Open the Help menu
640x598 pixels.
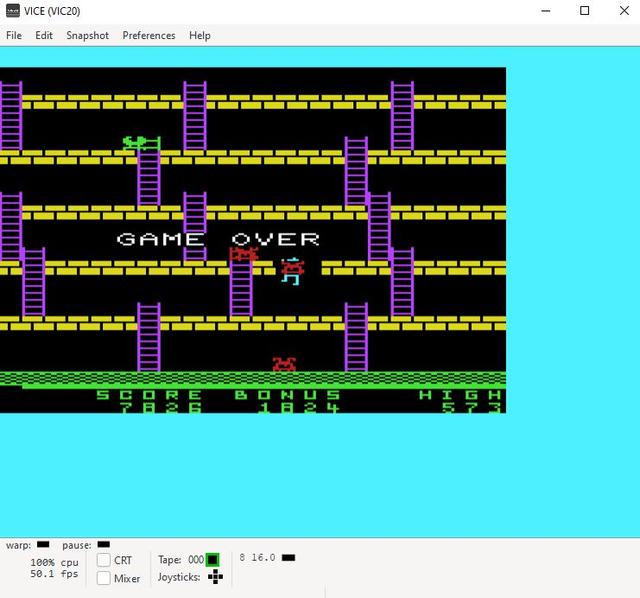[200, 36]
